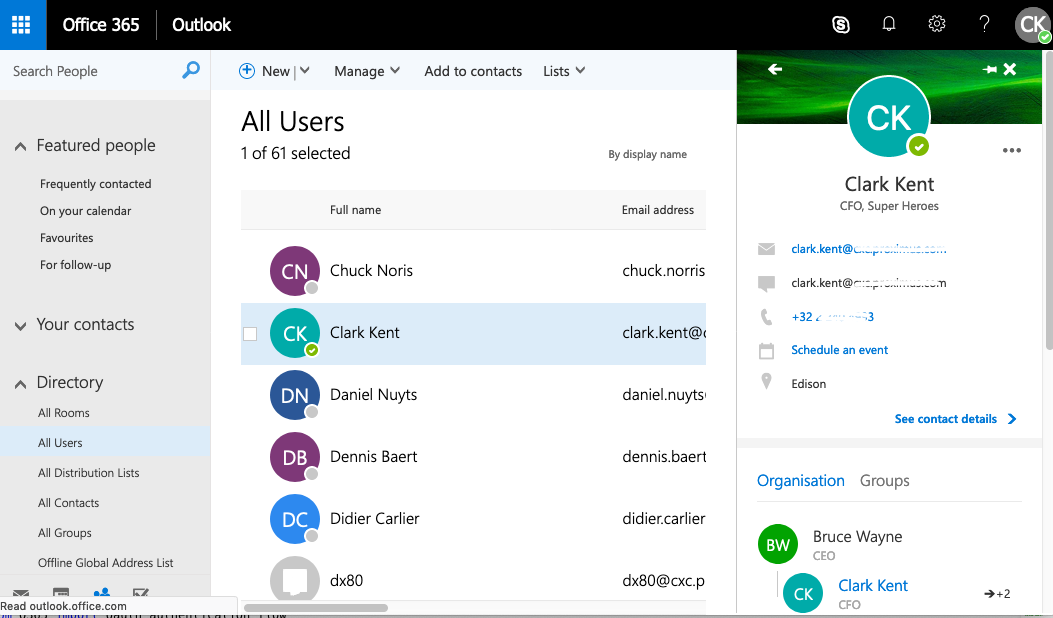This screenshot has height=618, width=1053.
Task: Click Add to contacts
Action: pyautogui.click(x=473, y=71)
